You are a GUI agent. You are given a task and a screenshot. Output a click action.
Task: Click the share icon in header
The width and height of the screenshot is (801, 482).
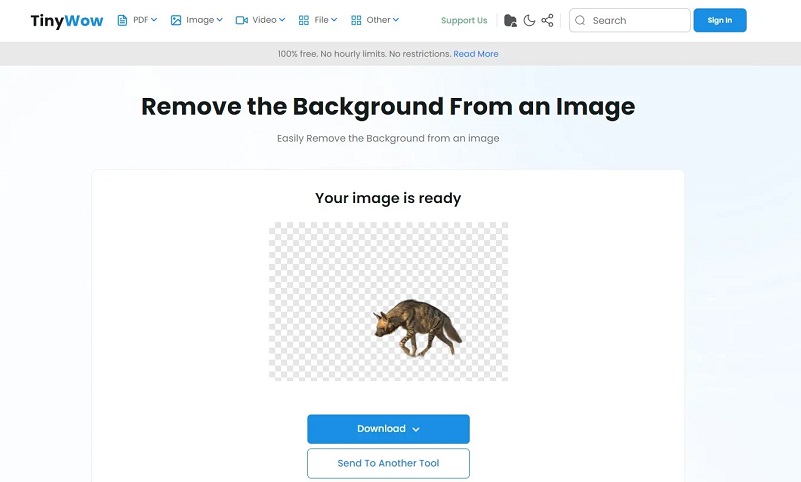(x=547, y=20)
